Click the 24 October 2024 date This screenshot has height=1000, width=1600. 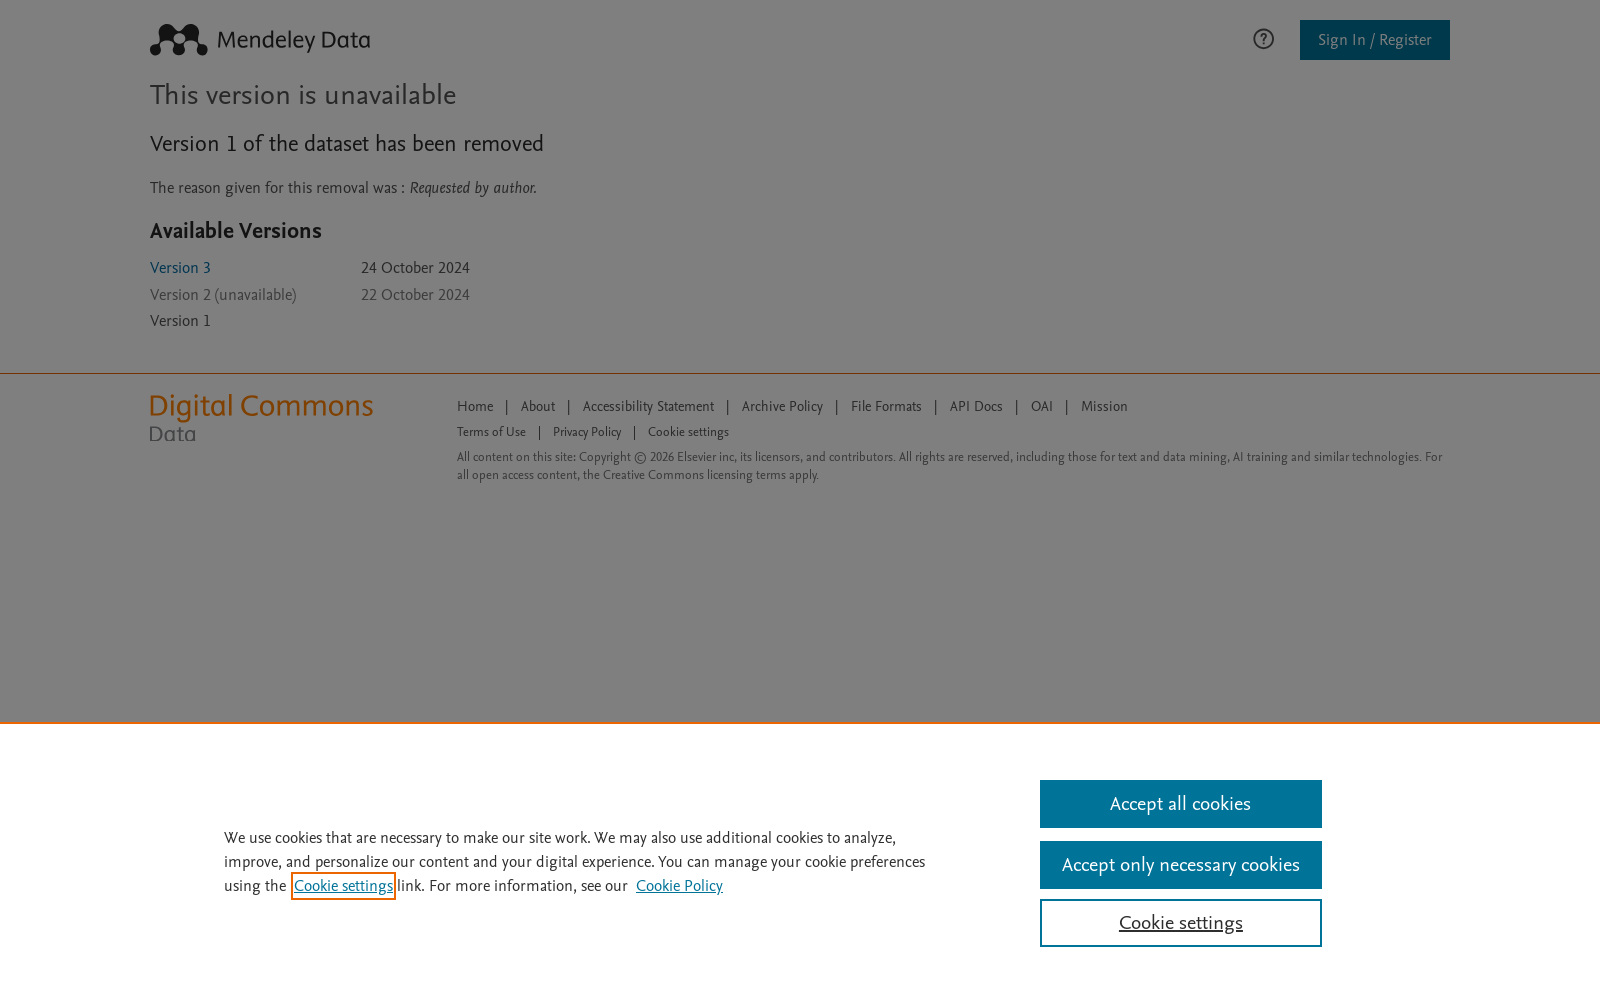(415, 268)
